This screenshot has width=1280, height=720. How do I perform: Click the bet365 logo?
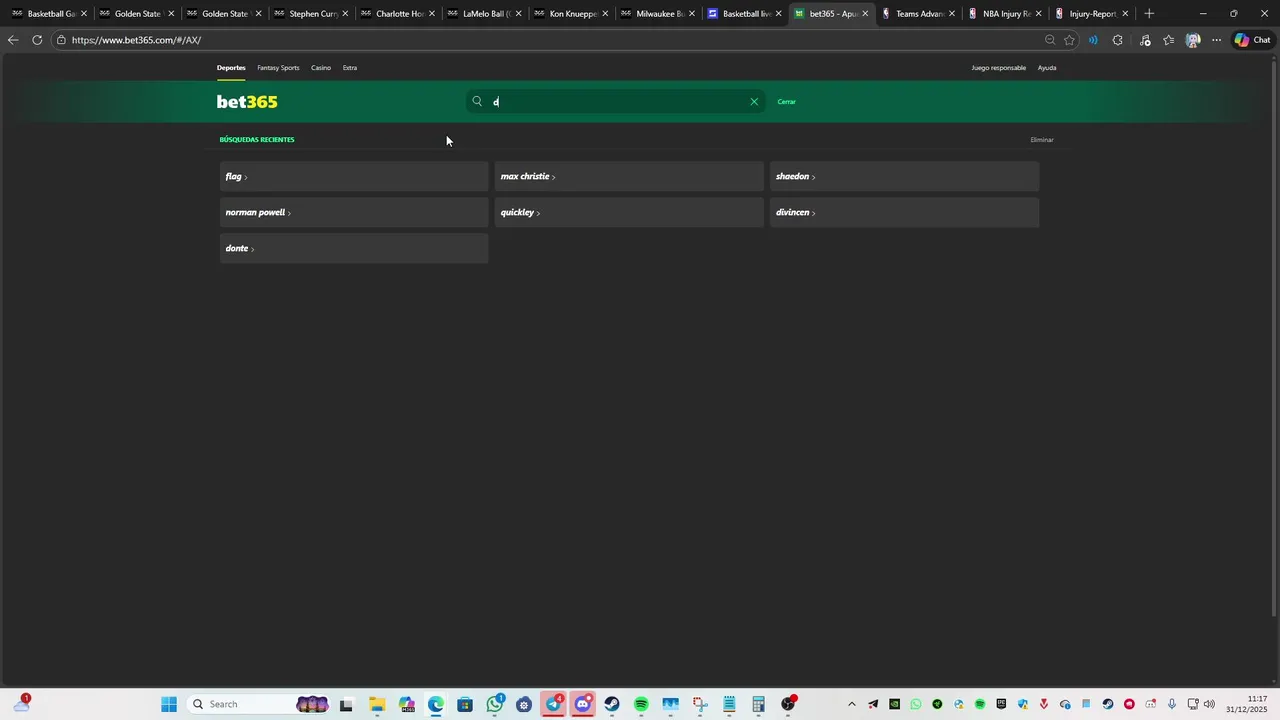[x=247, y=102]
